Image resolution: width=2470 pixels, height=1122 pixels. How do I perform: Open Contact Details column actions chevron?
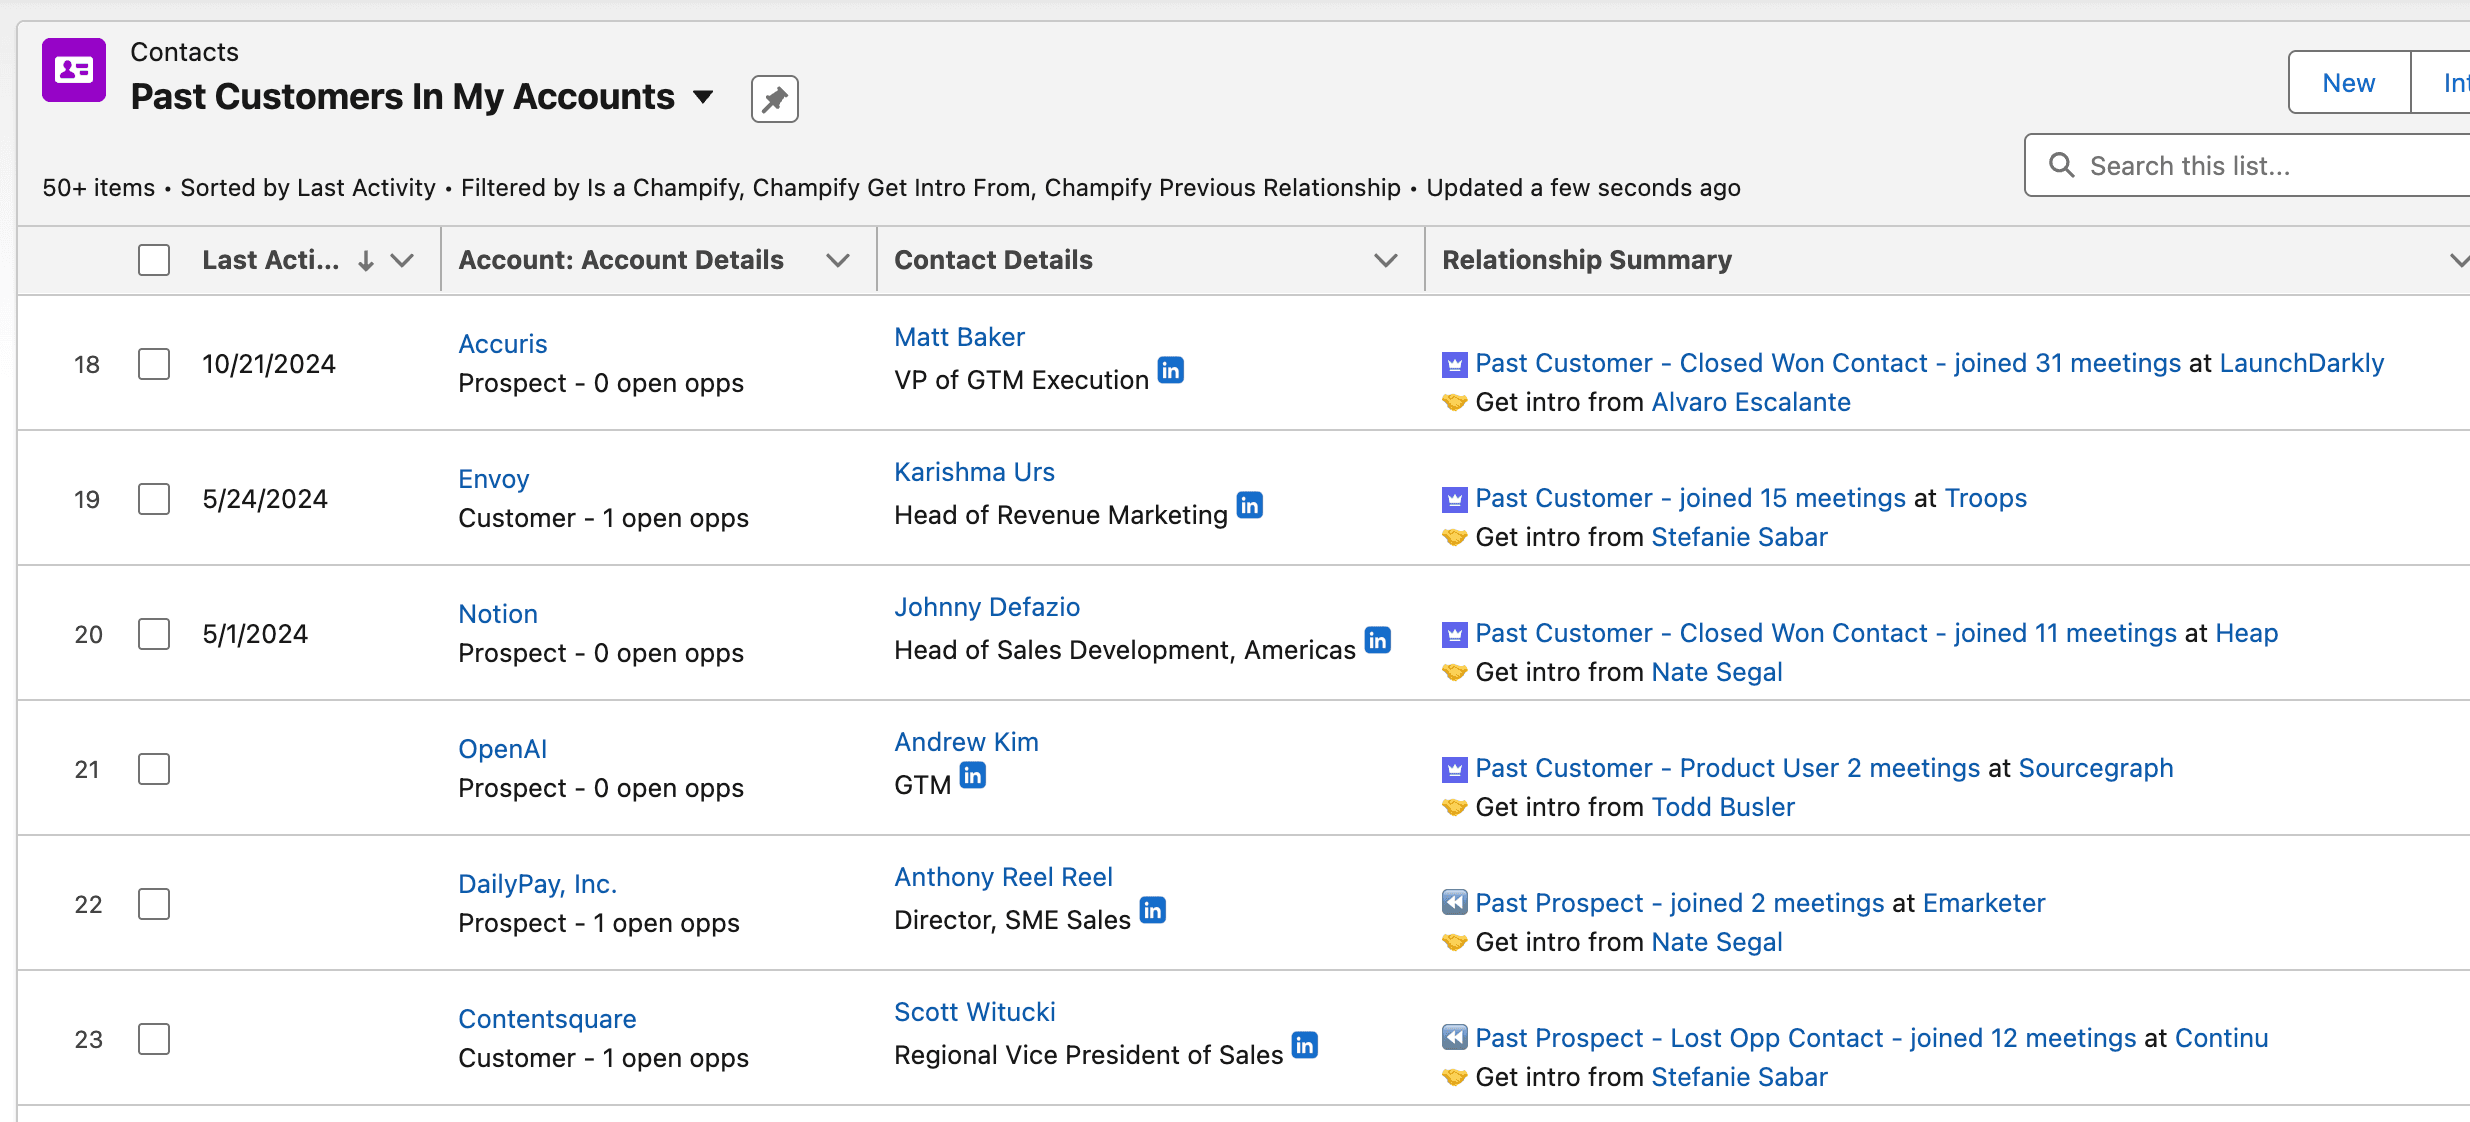pos(1385,261)
